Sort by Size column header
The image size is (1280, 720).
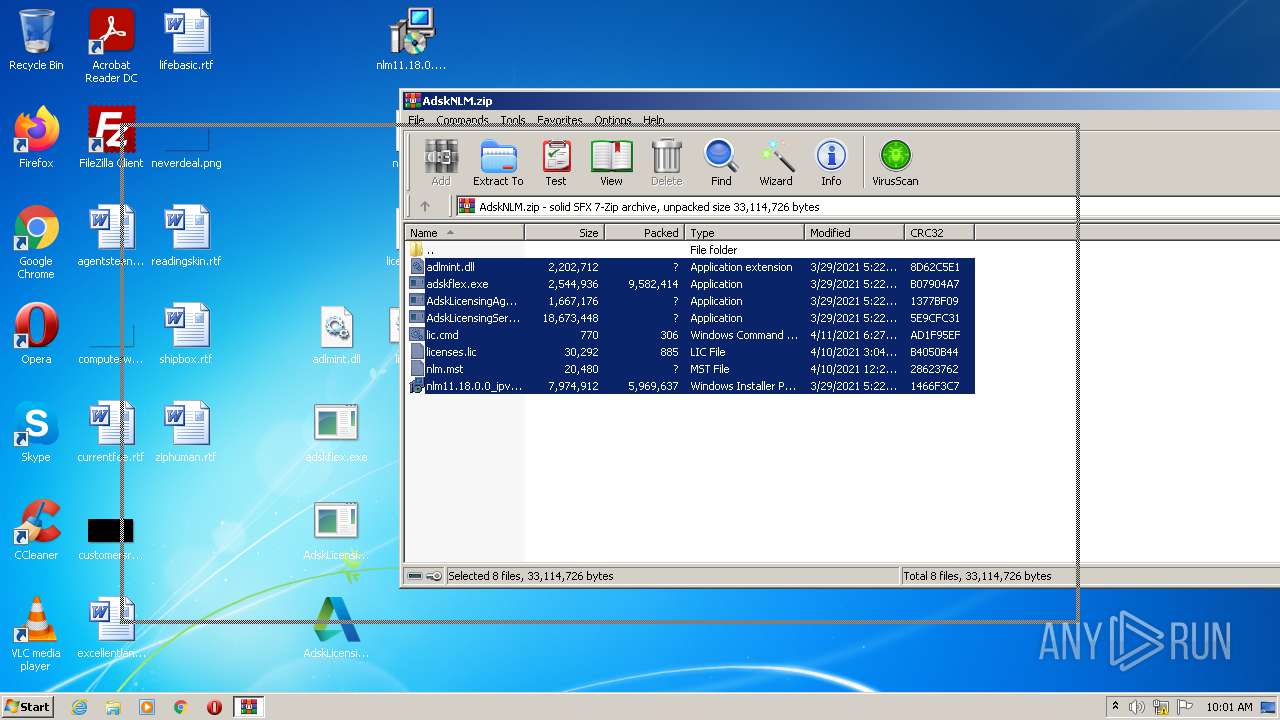565,233
